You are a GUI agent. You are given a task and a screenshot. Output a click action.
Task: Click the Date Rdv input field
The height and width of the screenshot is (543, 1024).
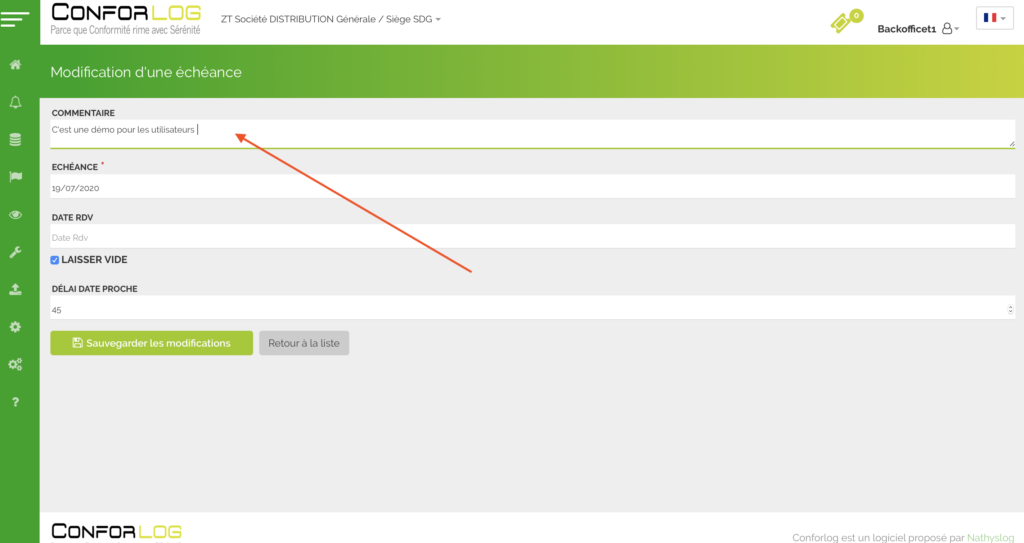tap(530, 237)
